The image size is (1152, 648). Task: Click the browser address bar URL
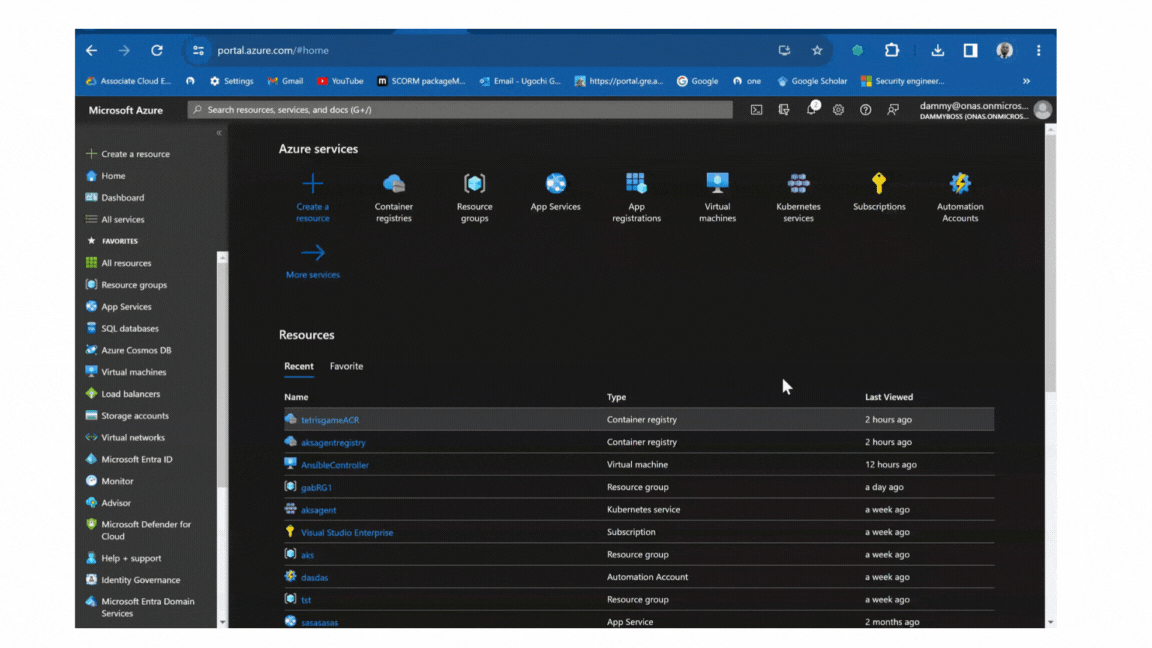273,50
